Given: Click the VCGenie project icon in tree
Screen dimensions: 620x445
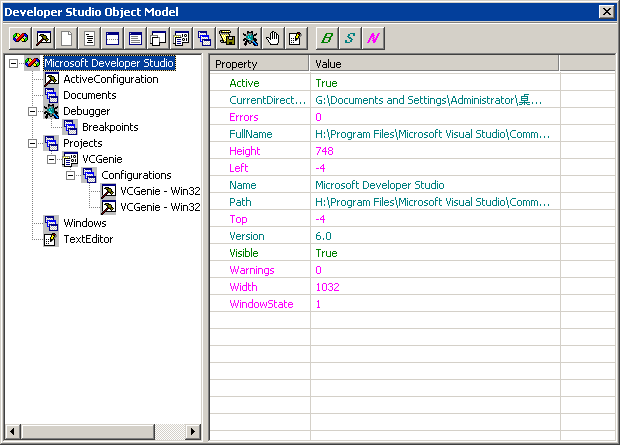Looking at the screenshot, I should tap(70, 159).
